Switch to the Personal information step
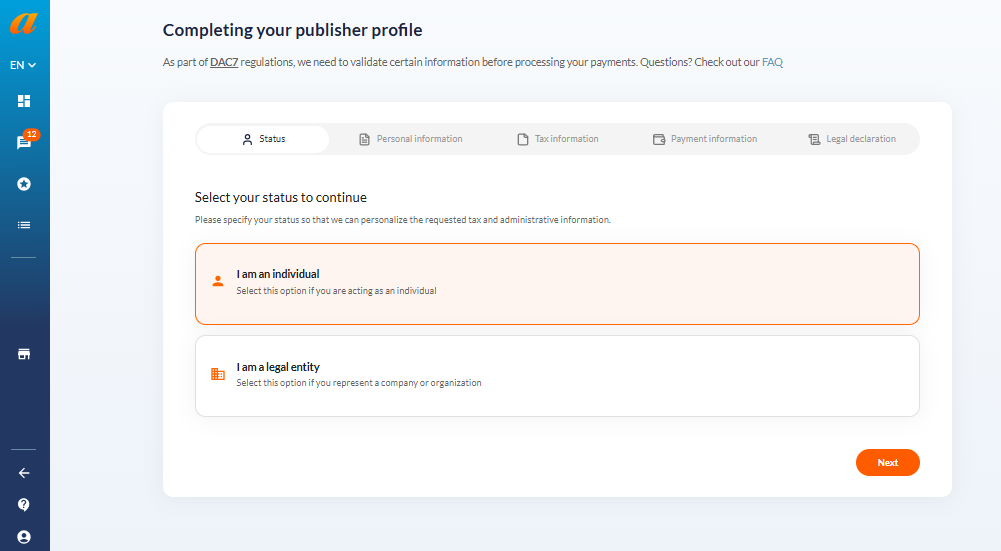This screenshot has width=1001, height=551. (x=410, y=139)
